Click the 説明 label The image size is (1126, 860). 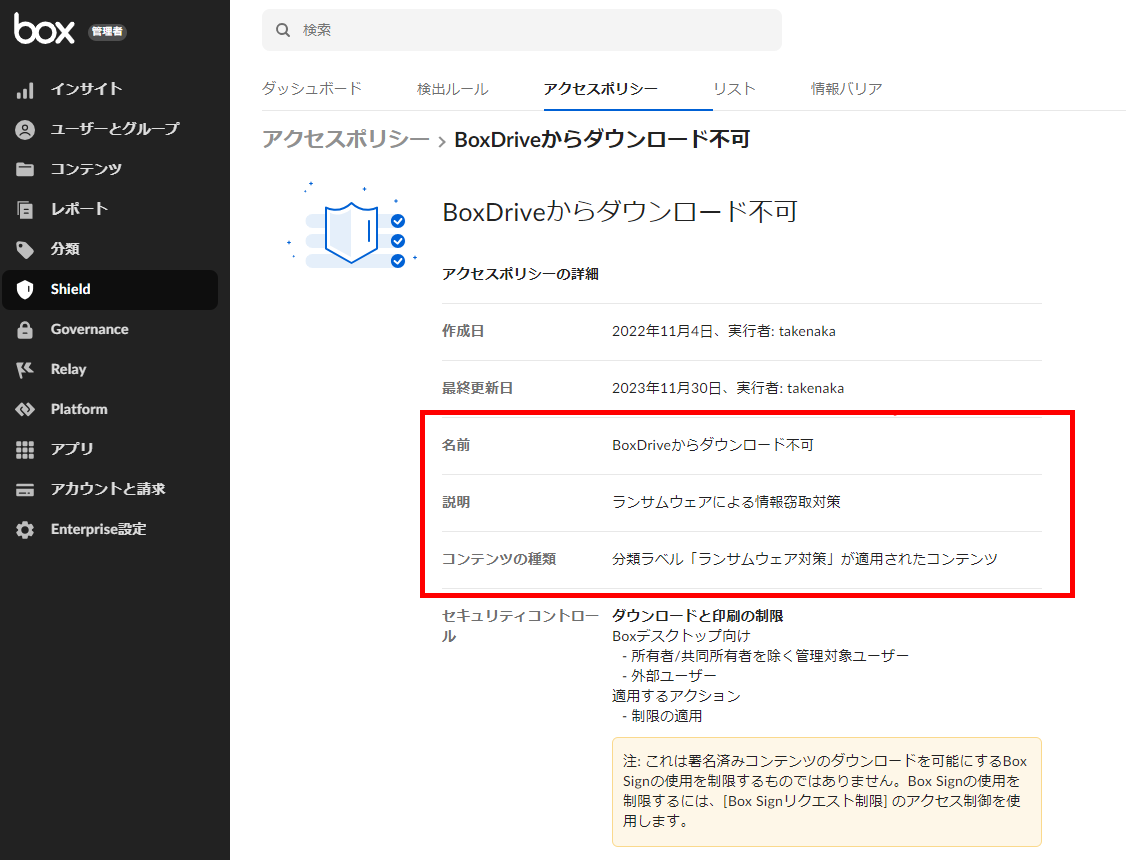(x=455, y=502)
